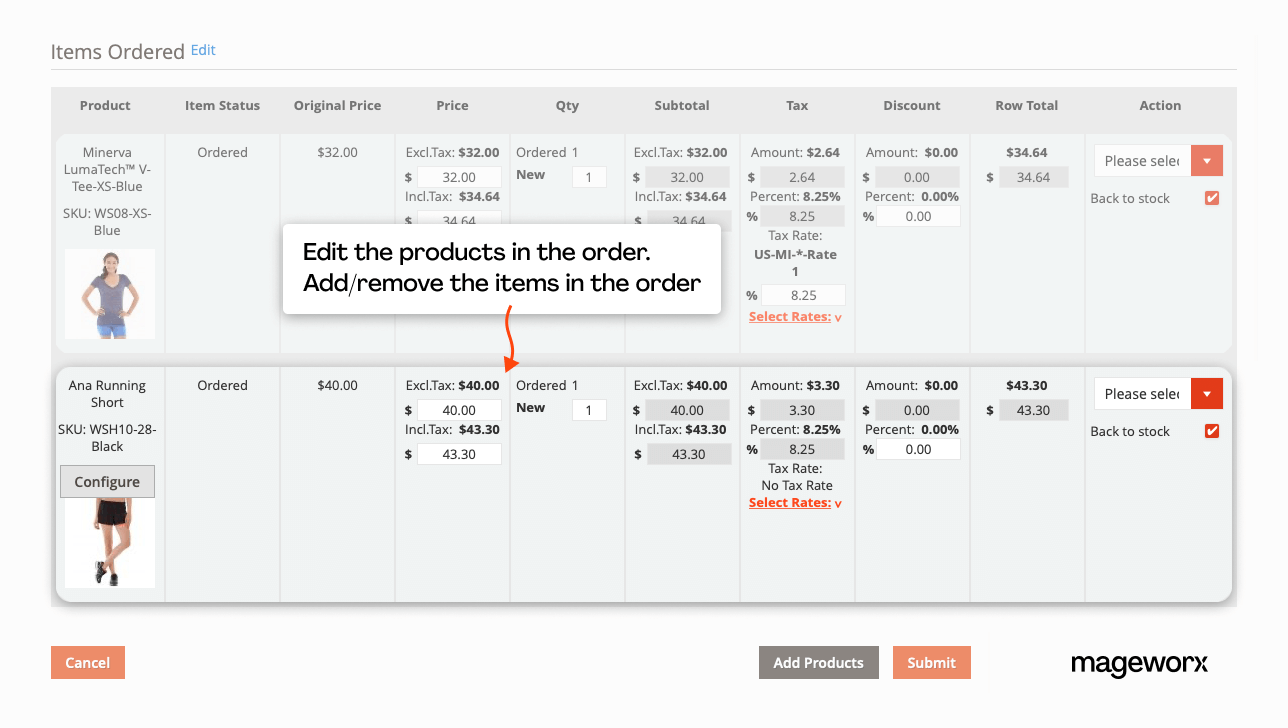The height and width of the screenshot is (728, 1288).
Task: Click the discount percent field on second row
Action: [918, 448]
